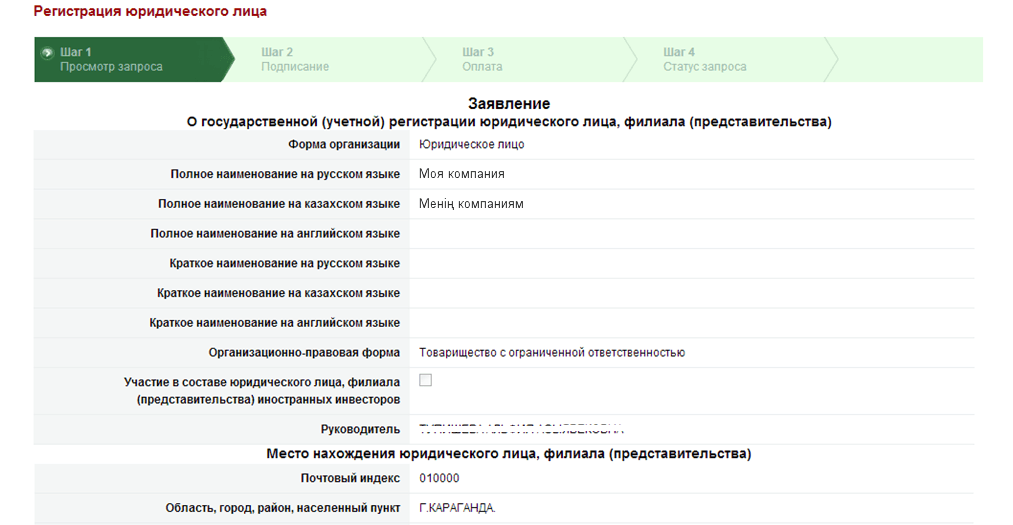Click the label Организационно-правовая форма
1013x525 pixels.
(304, 353)
